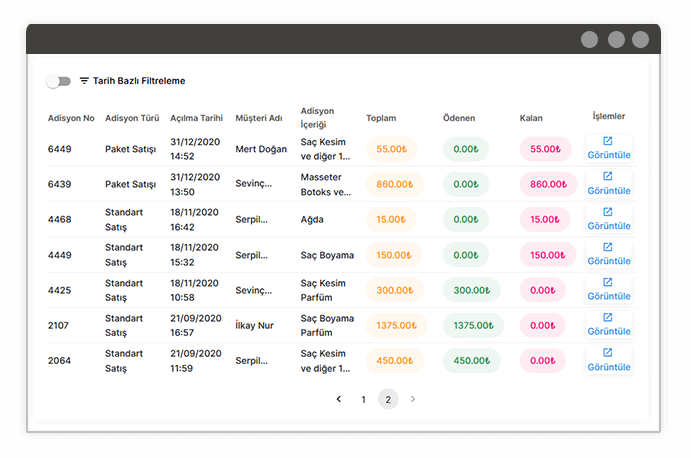Click the Müşteri Adı column header
This screenshot has height=458, width=691.
pos(259,118)
